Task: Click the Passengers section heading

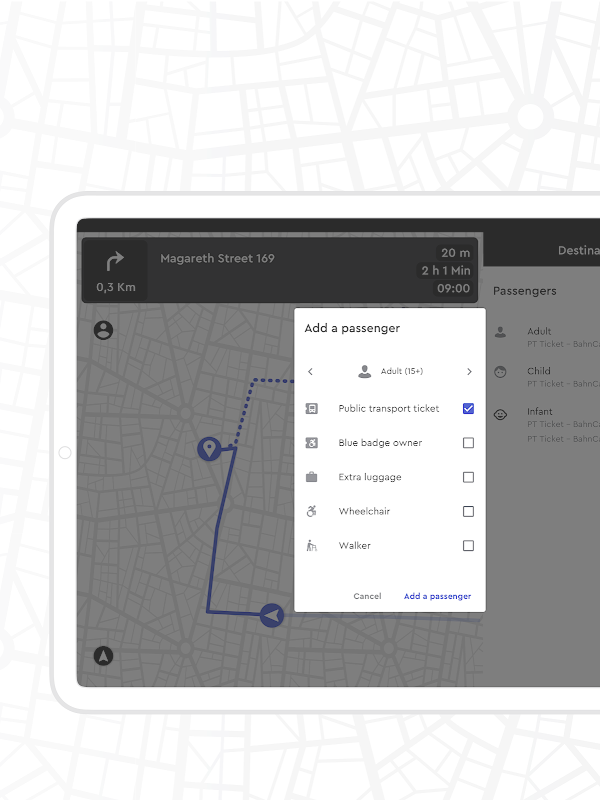Action: pyautogui.click(x=524, y=291)
